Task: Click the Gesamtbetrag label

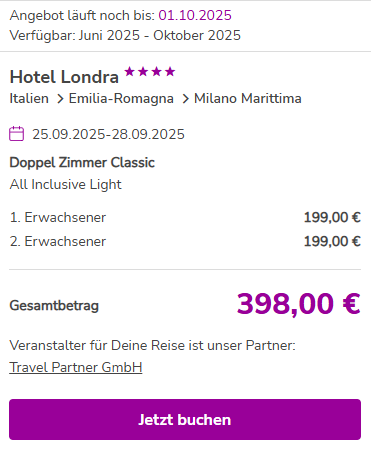Action: (54, 305)
